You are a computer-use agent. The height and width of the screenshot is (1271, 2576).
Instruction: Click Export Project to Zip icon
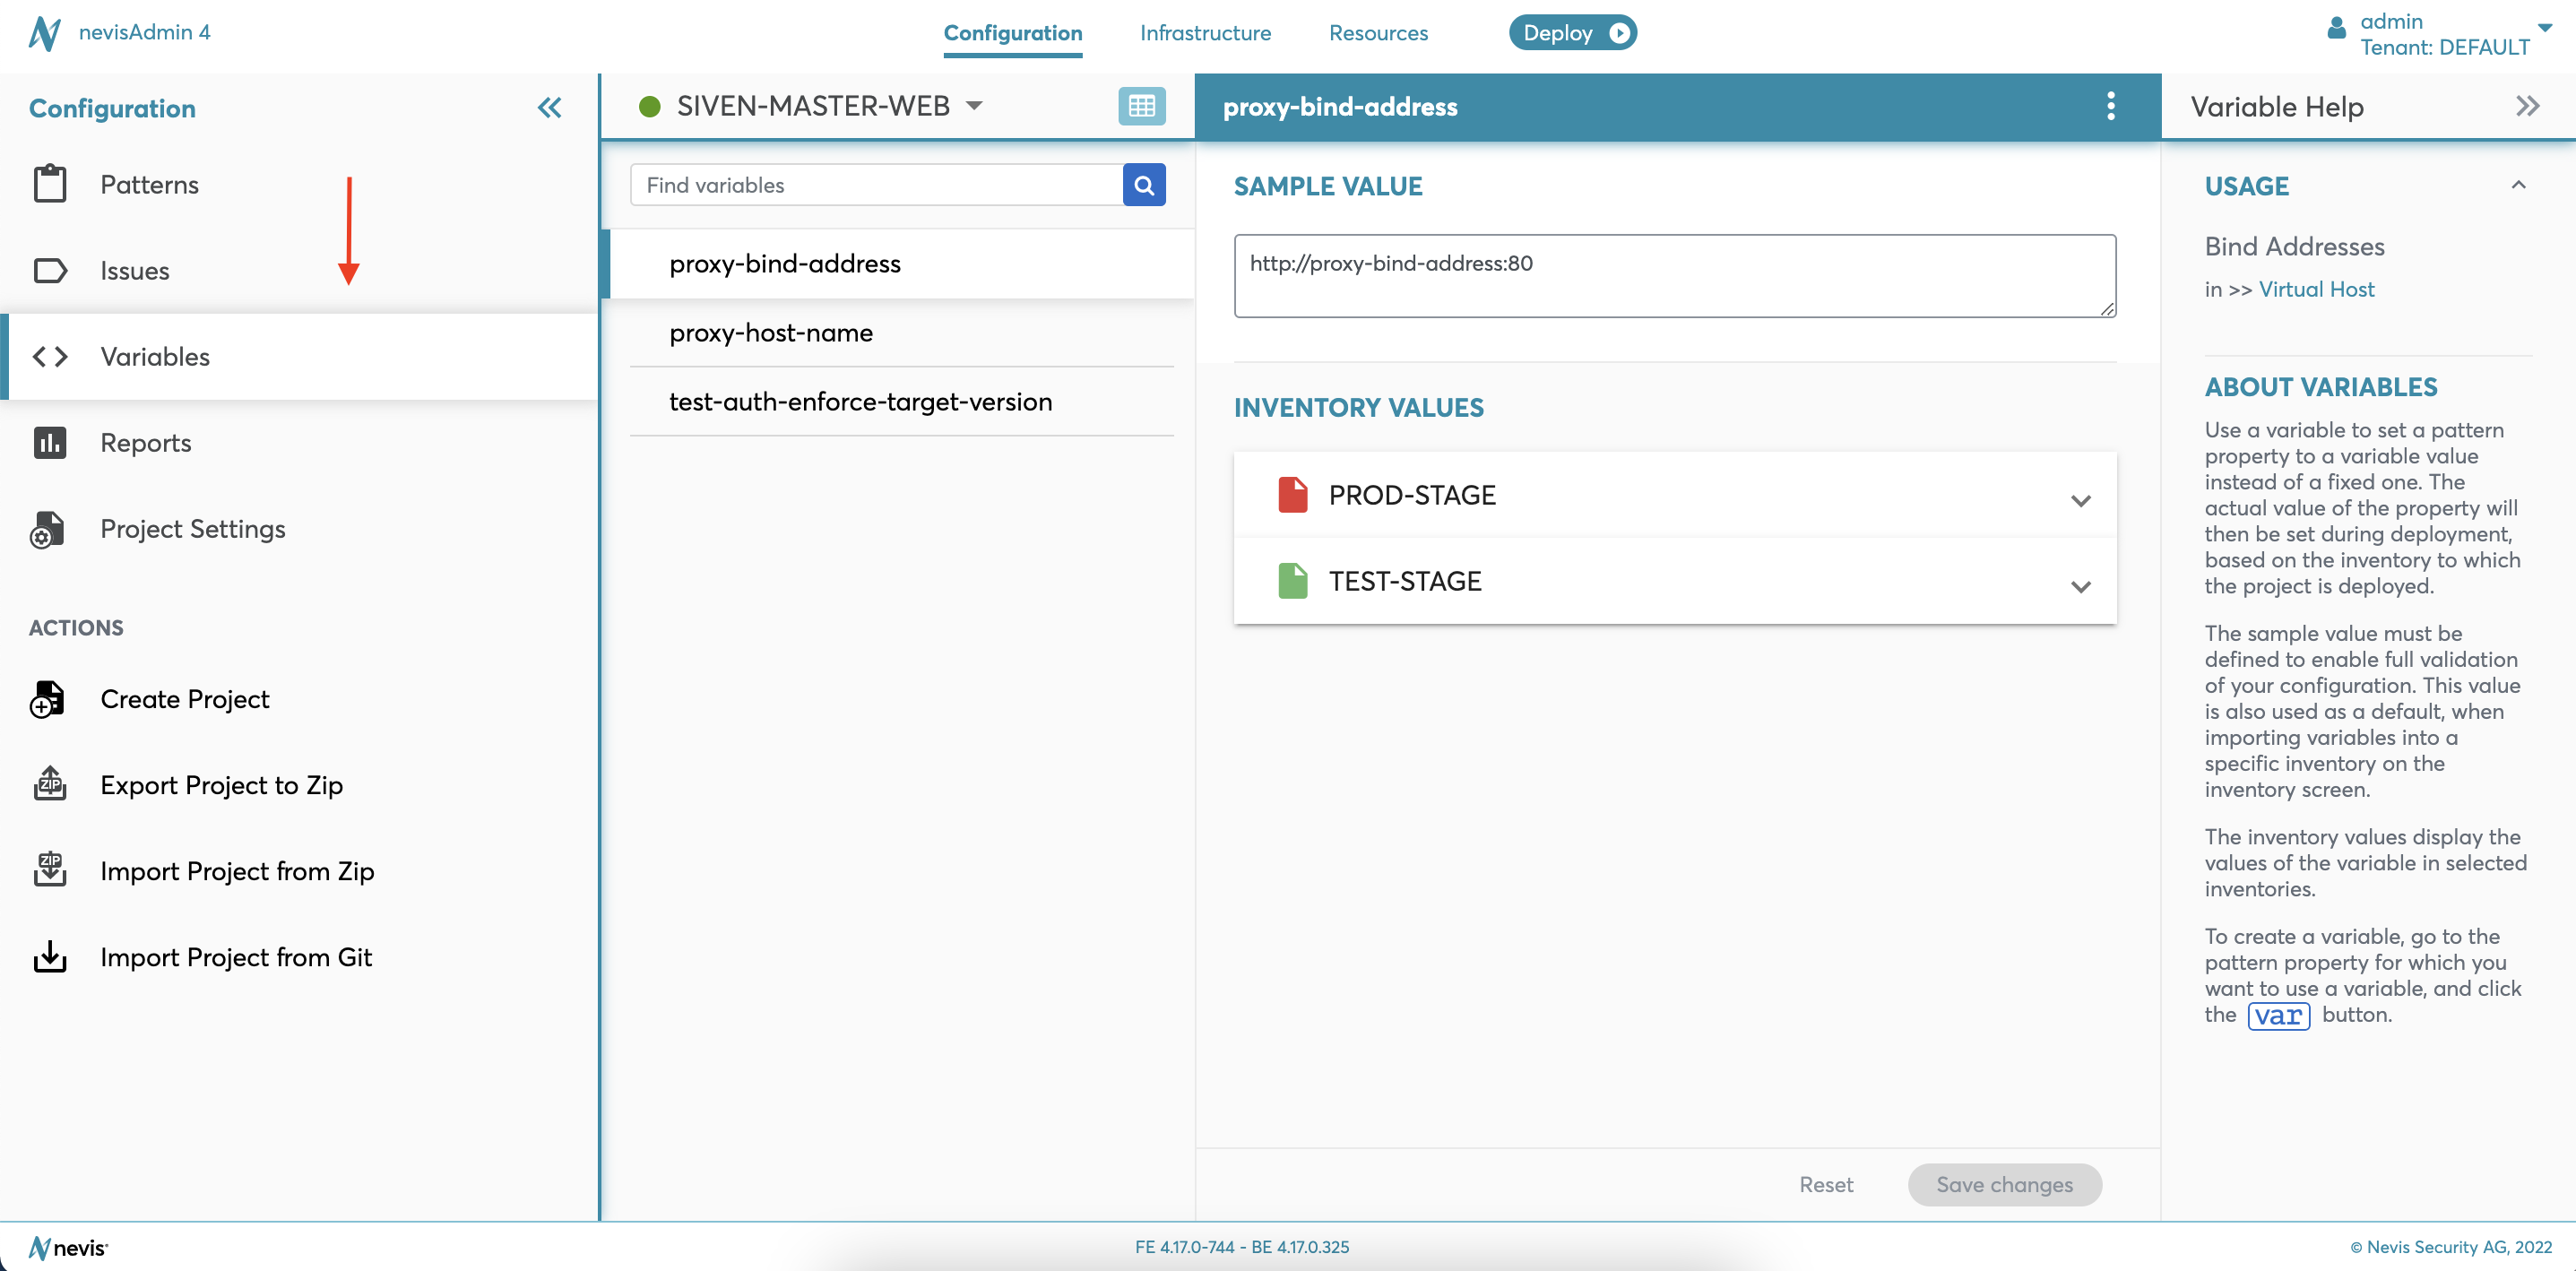49,785
